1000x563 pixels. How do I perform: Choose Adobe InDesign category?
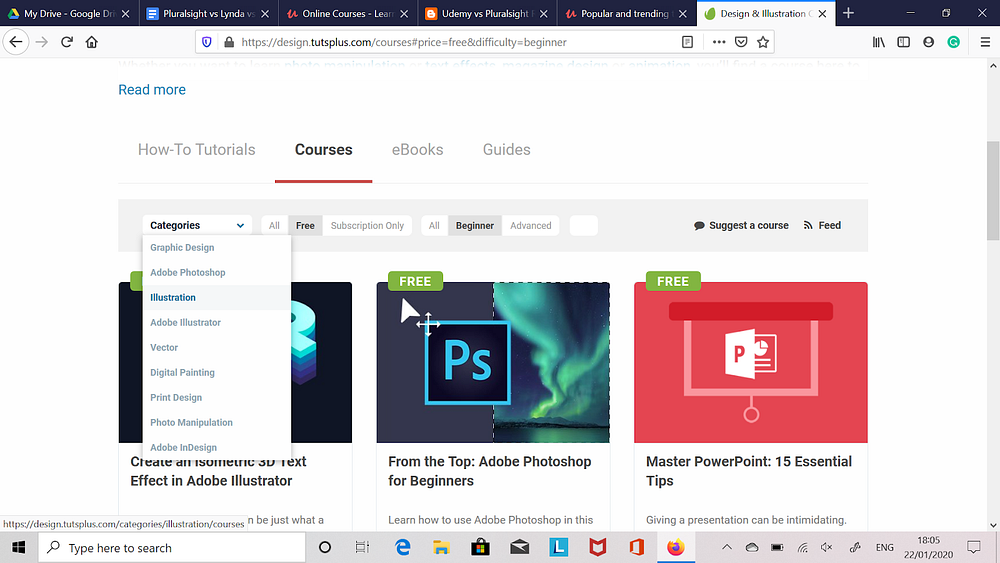pyautogui.click(x=217, y=448)
